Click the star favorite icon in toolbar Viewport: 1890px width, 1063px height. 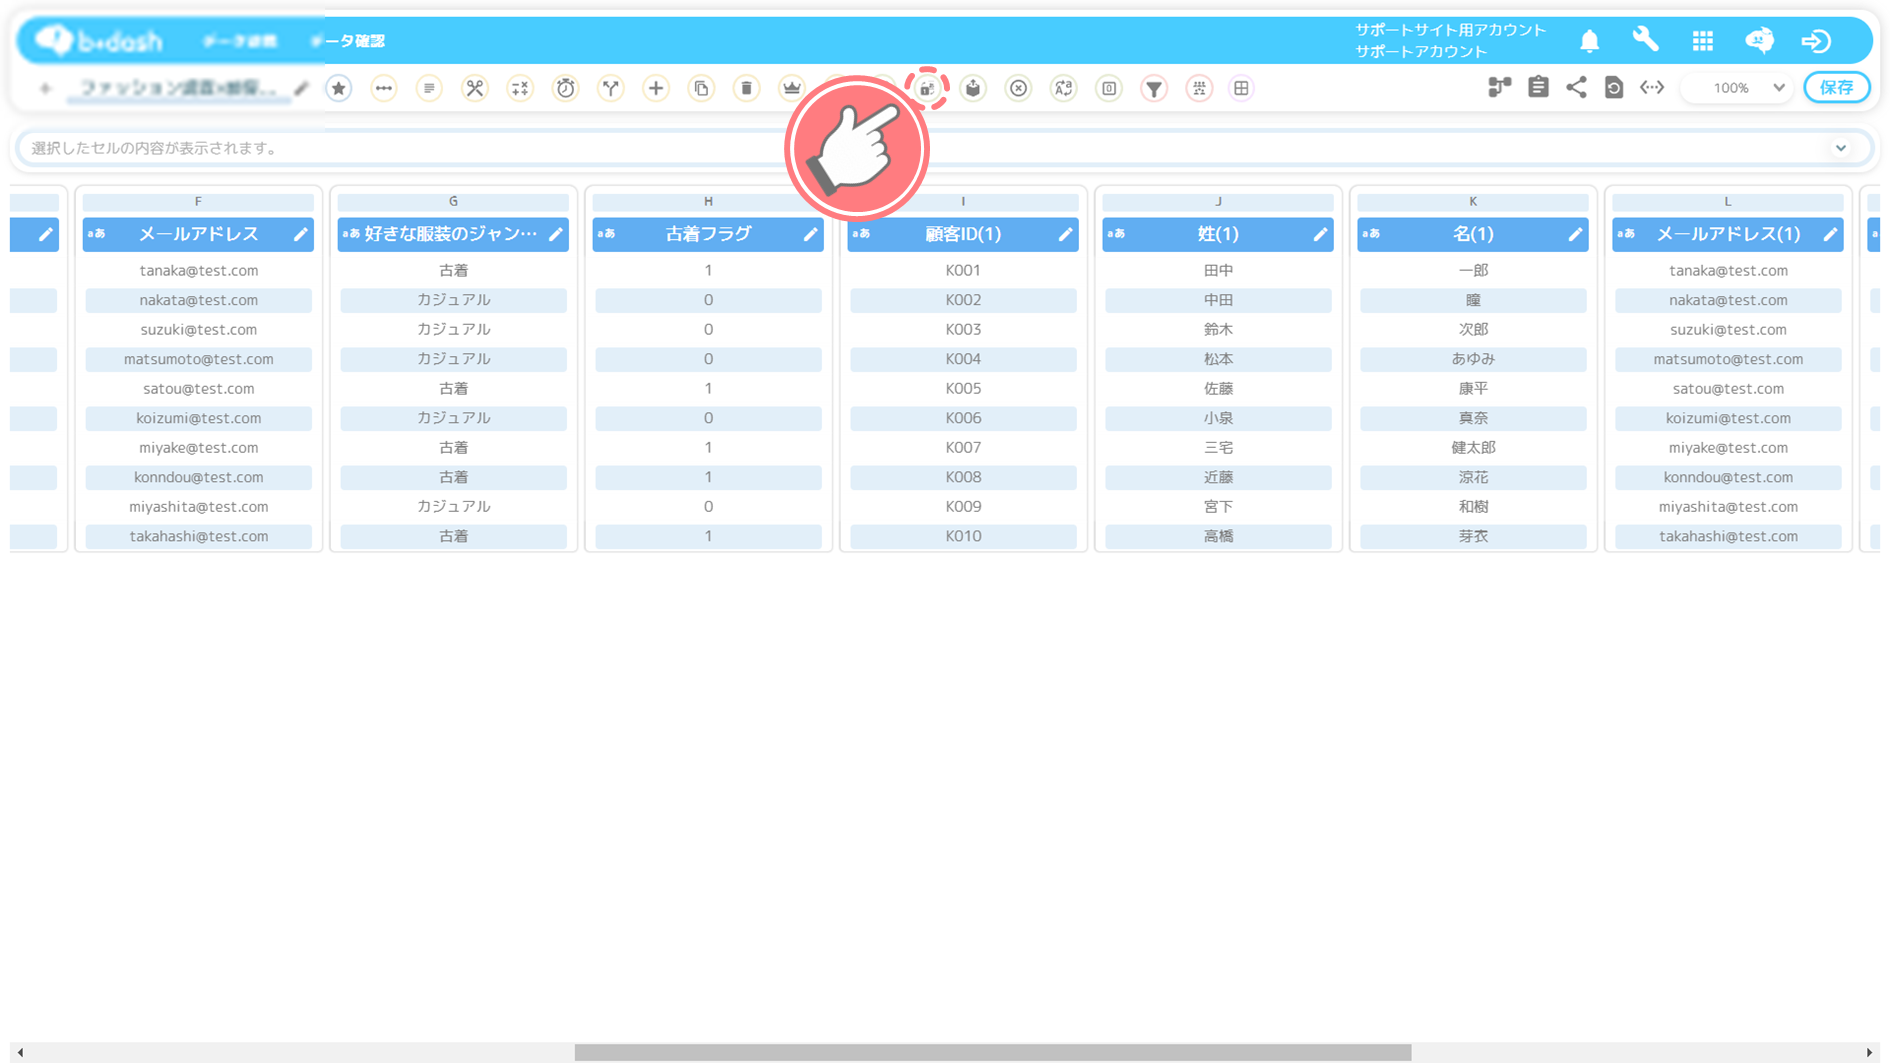339,88
